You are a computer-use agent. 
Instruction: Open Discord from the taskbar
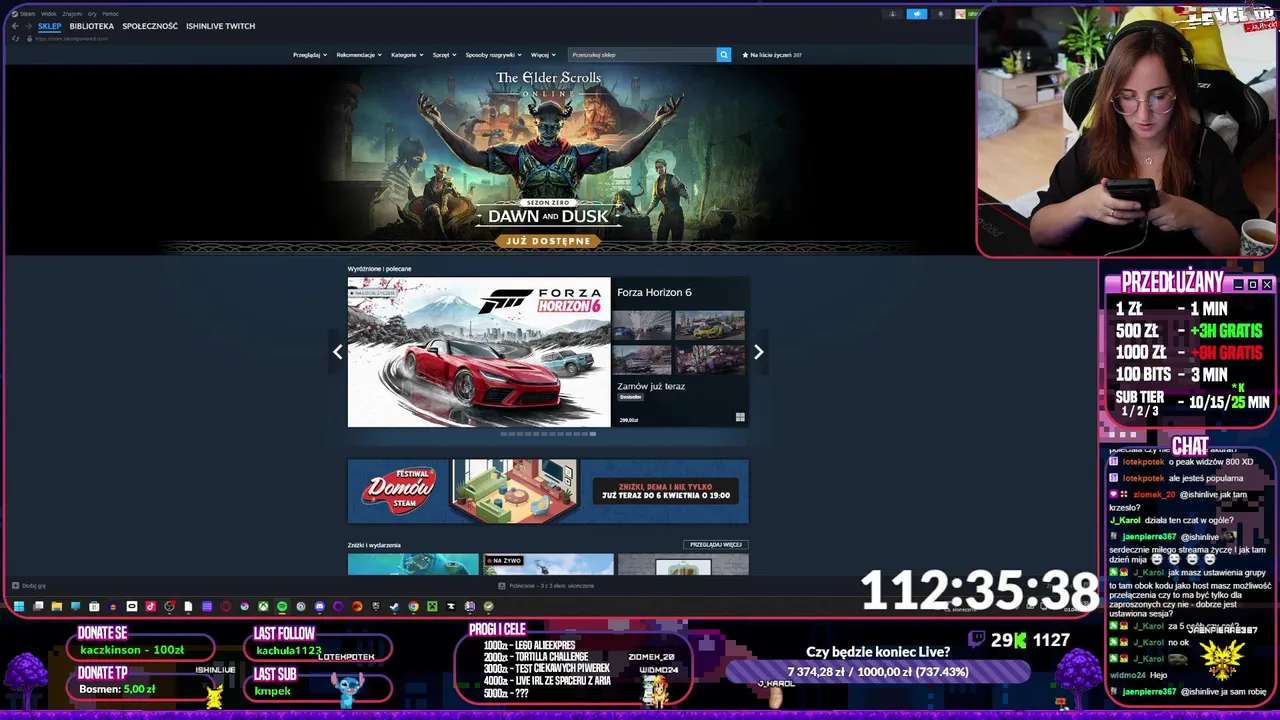click(320, 606)
